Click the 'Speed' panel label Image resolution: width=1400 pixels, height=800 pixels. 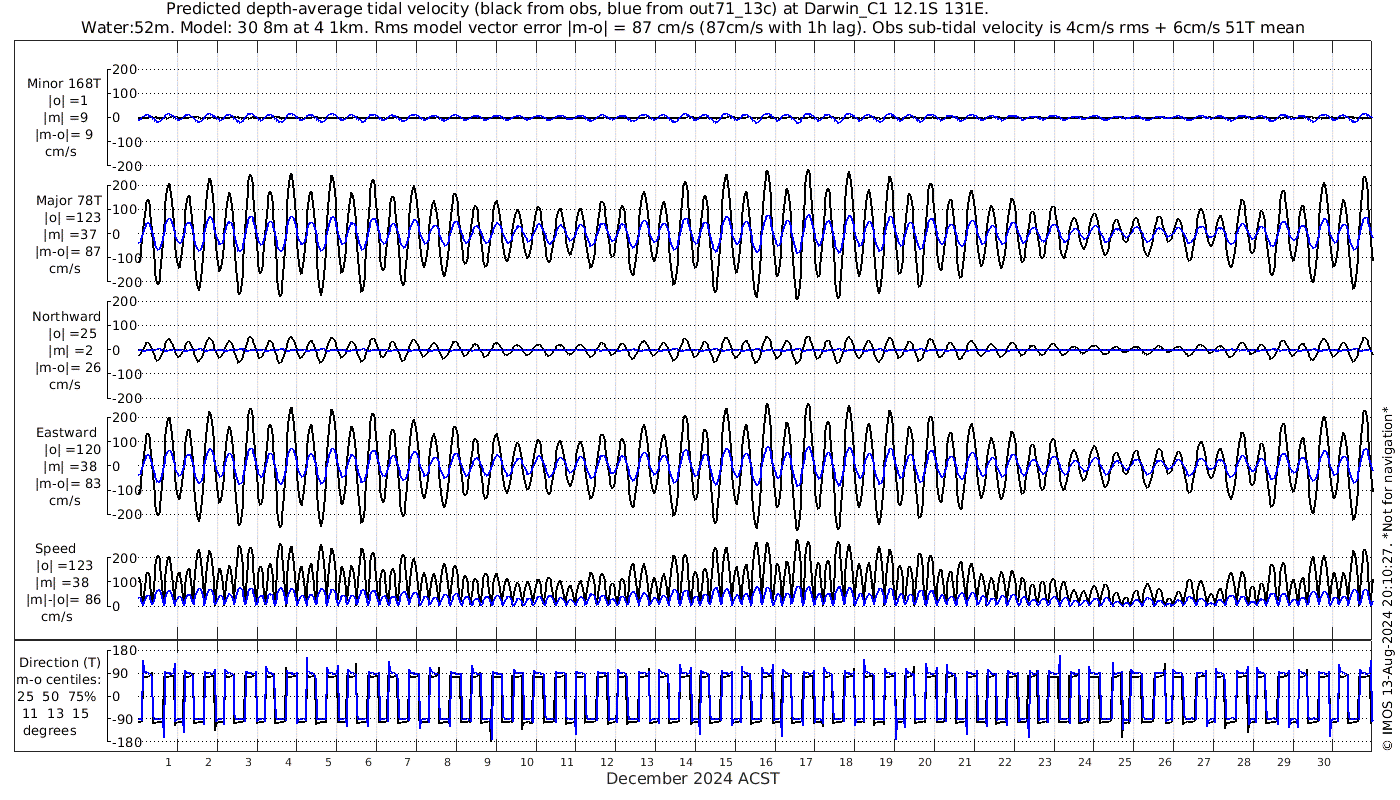[x=55, y=549]
